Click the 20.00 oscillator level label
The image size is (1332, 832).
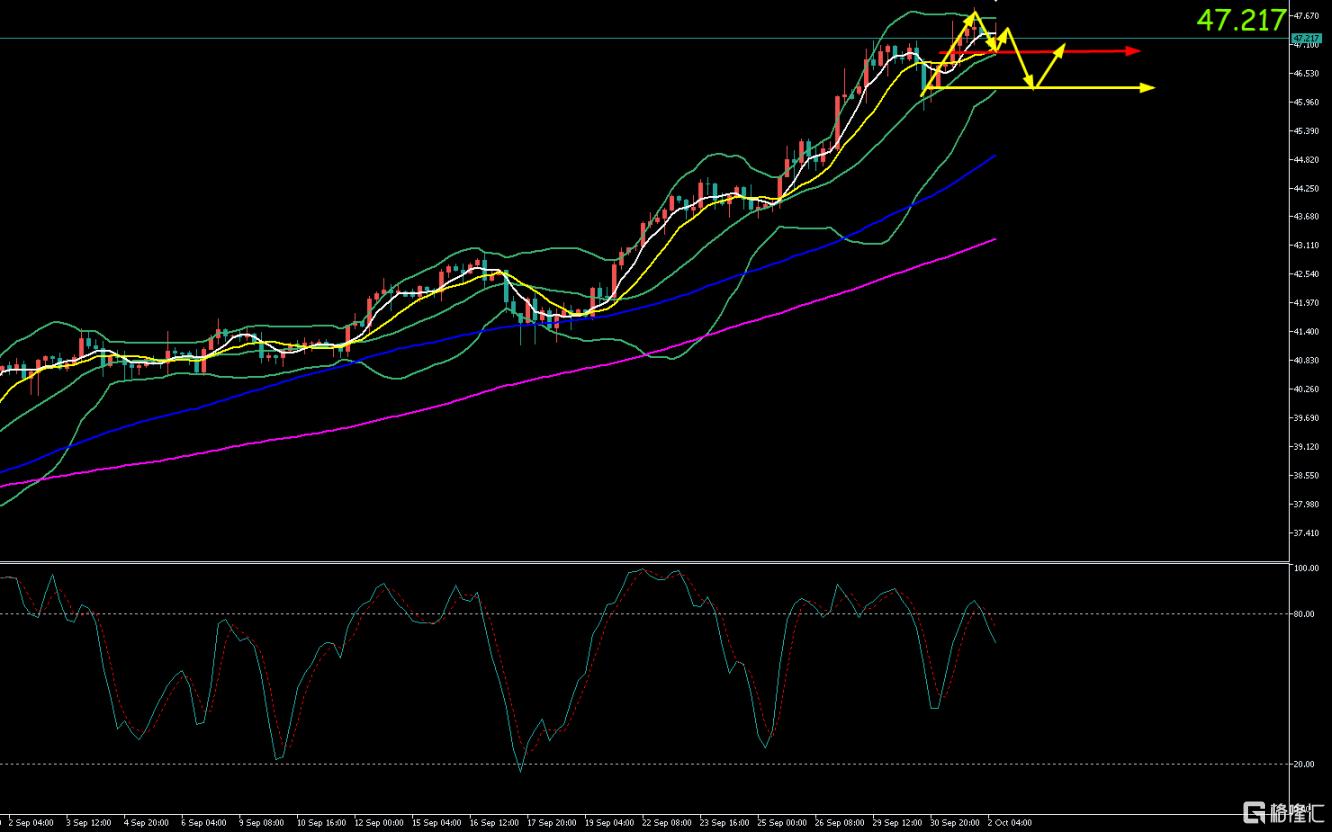click(1304, 764)
